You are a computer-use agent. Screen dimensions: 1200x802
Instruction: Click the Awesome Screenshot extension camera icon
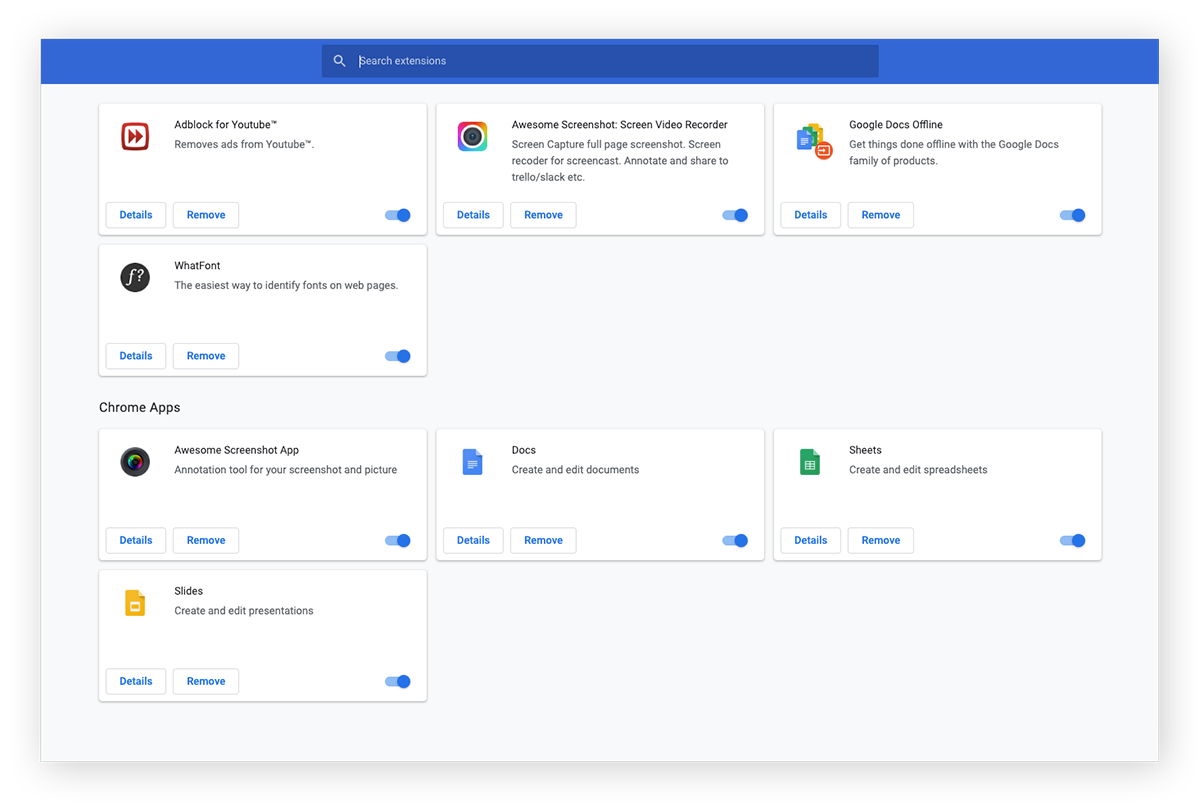(x=472, y=136)
